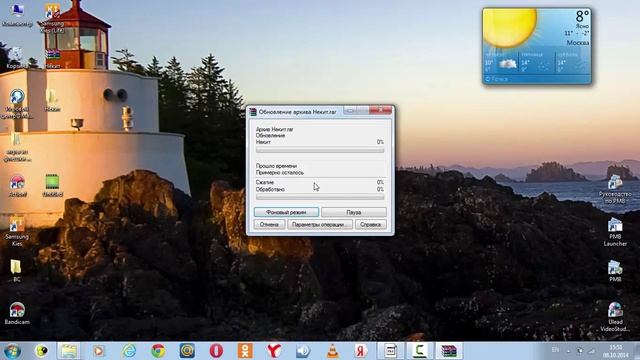640x360 pixels.
Task: Click the Фоновый режим button
Action: point(286,212)
